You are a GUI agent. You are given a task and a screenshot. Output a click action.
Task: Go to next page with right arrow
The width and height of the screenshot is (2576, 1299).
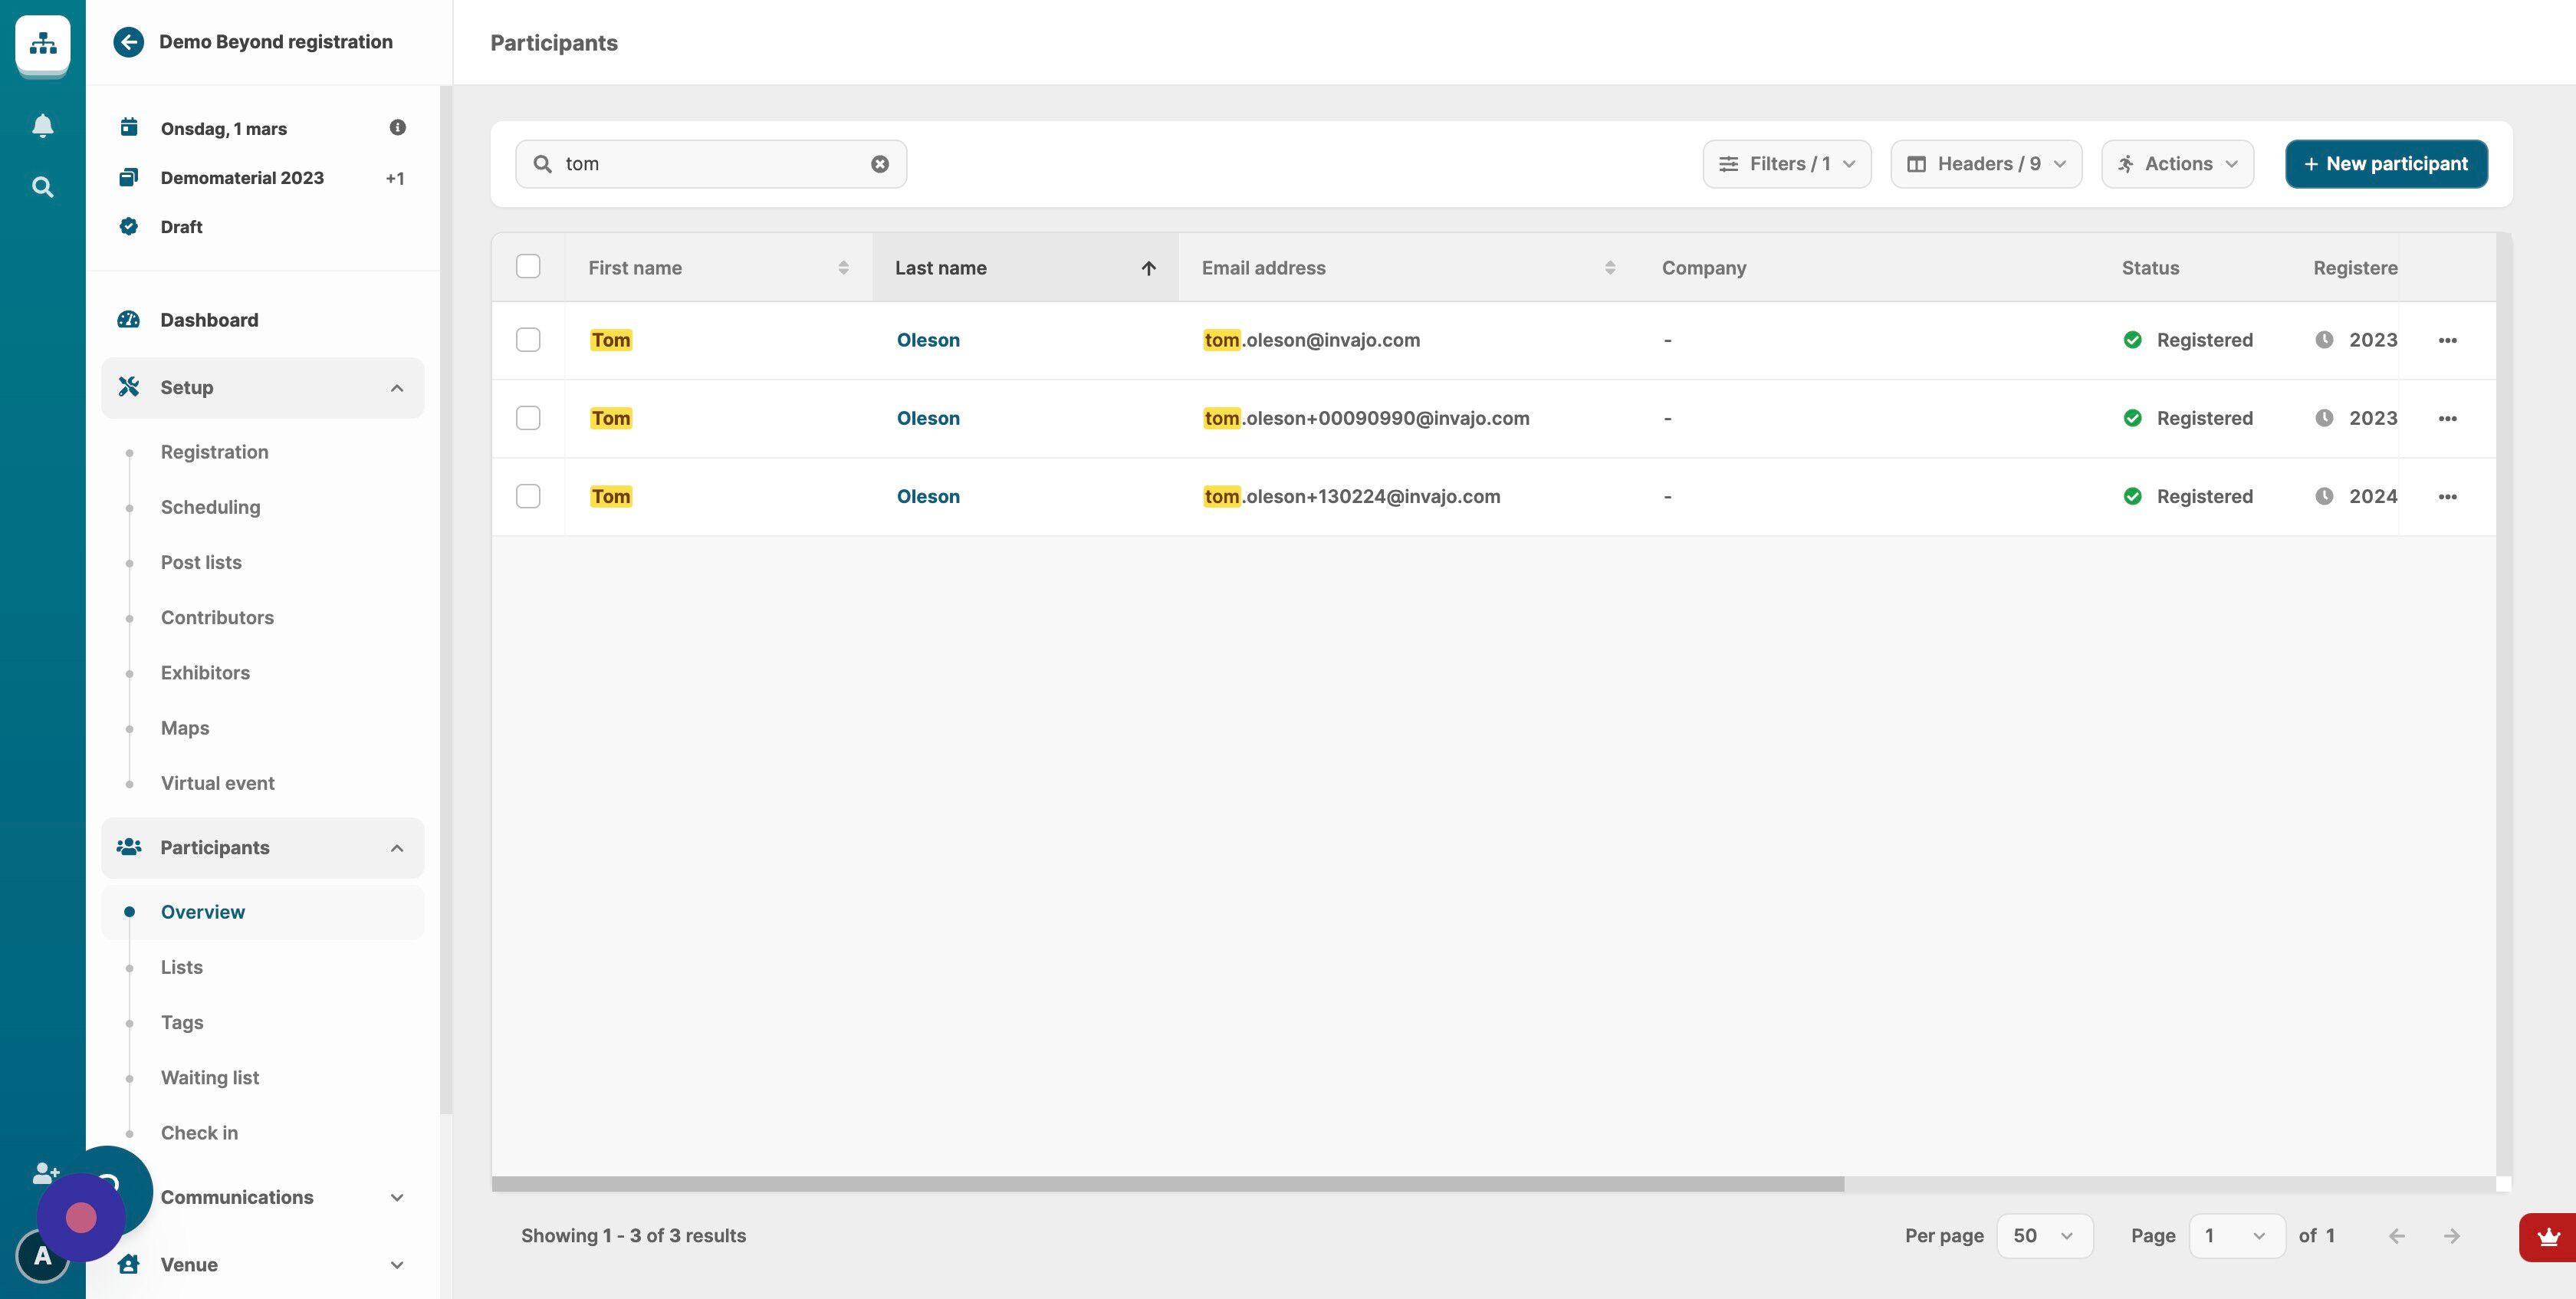pos(2451,1236)
